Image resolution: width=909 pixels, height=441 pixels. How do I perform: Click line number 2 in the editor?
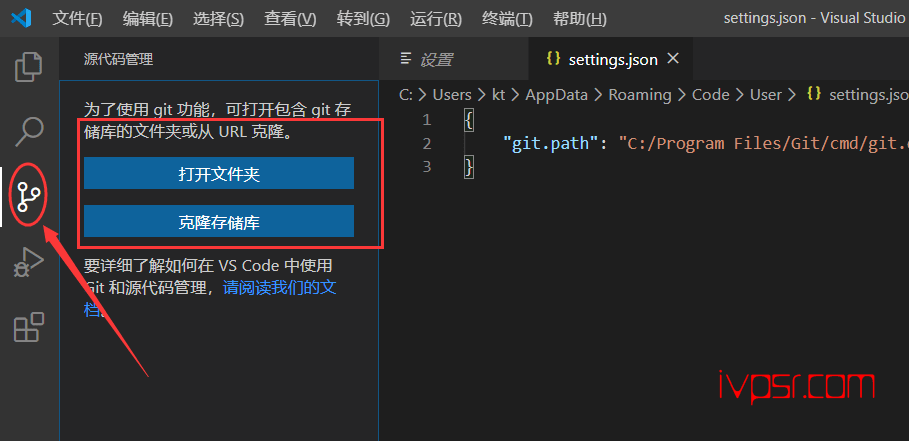click(427, 143)
